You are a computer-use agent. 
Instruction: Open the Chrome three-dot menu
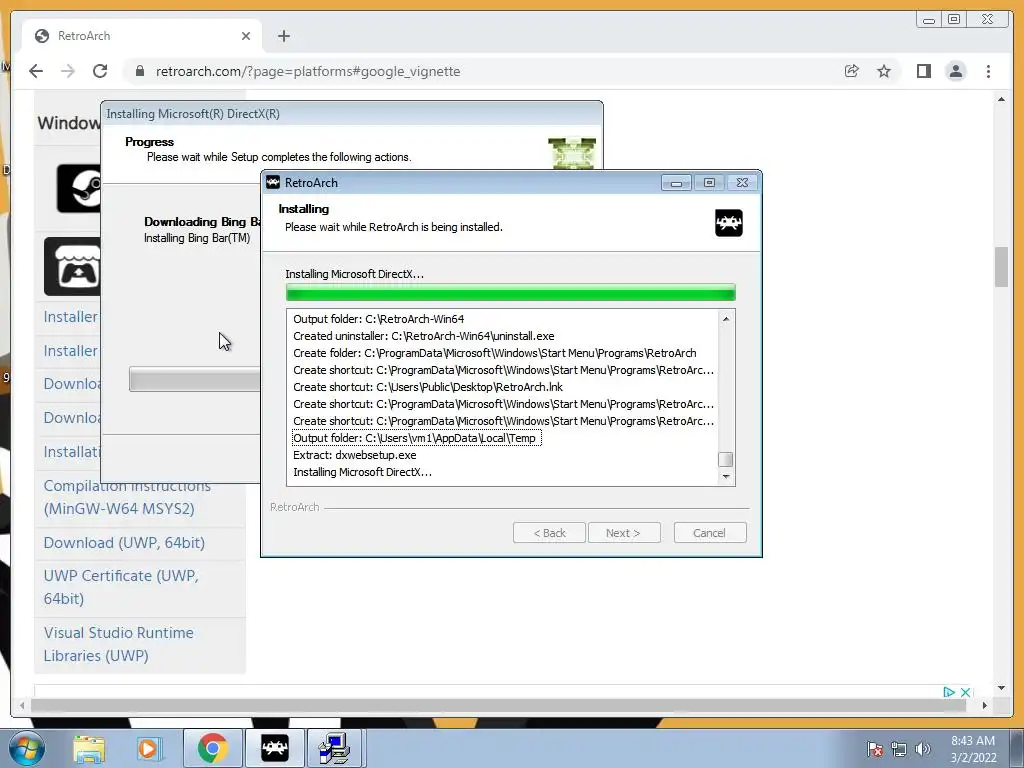pyautogui.click(x=988, y=71)
